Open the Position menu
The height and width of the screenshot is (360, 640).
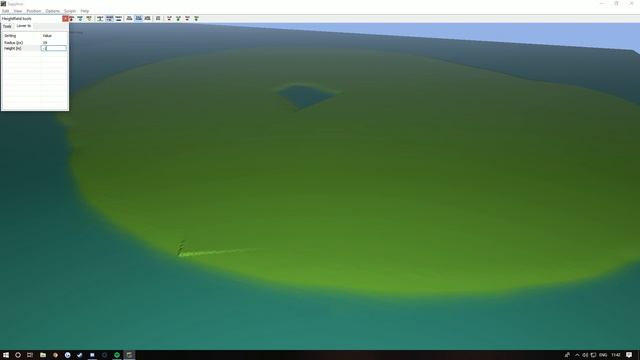tap(34, 11)
